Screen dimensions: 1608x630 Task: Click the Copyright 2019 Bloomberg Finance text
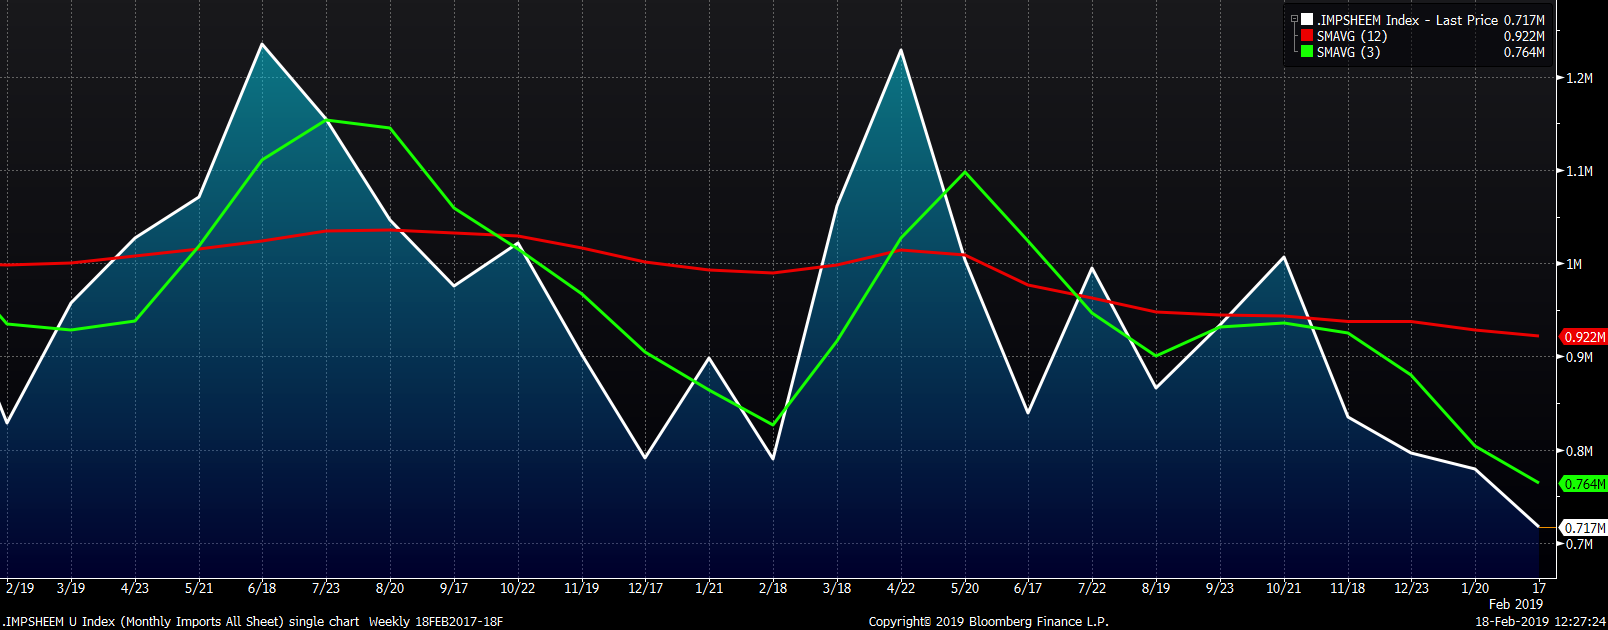[988, 621]
